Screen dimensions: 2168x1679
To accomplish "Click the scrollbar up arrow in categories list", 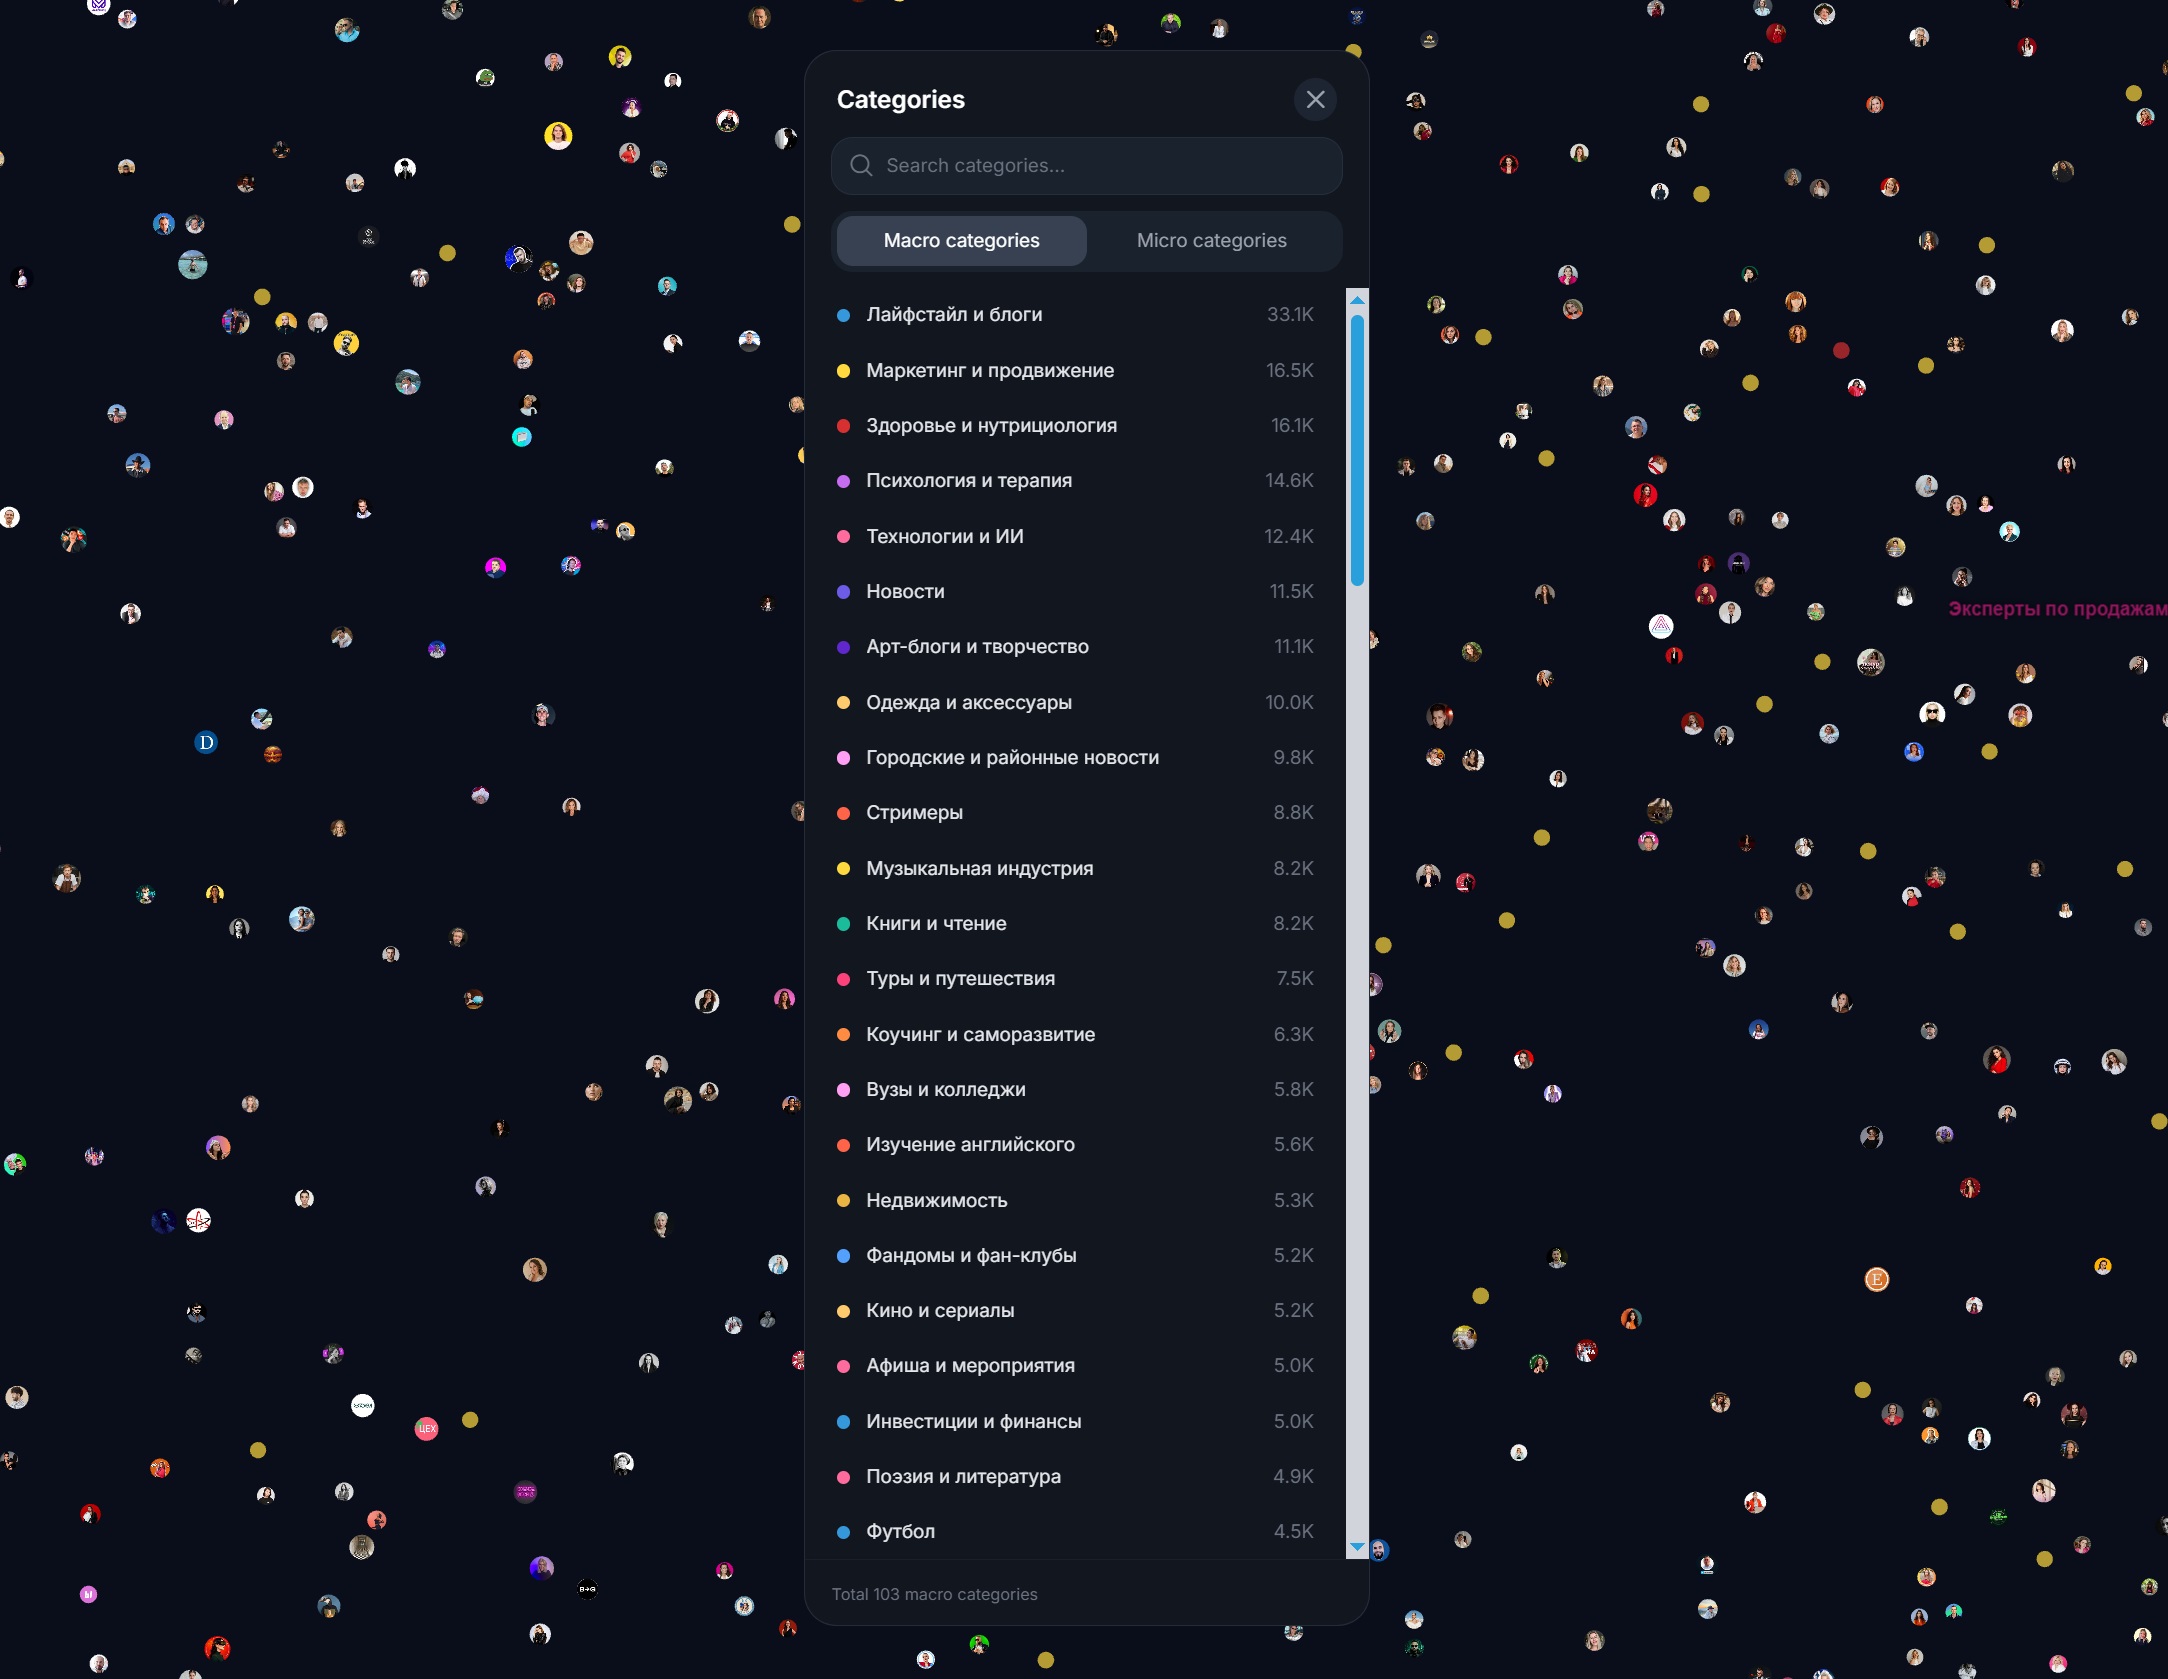I will pyautogui.click(x=1357, y=300).
